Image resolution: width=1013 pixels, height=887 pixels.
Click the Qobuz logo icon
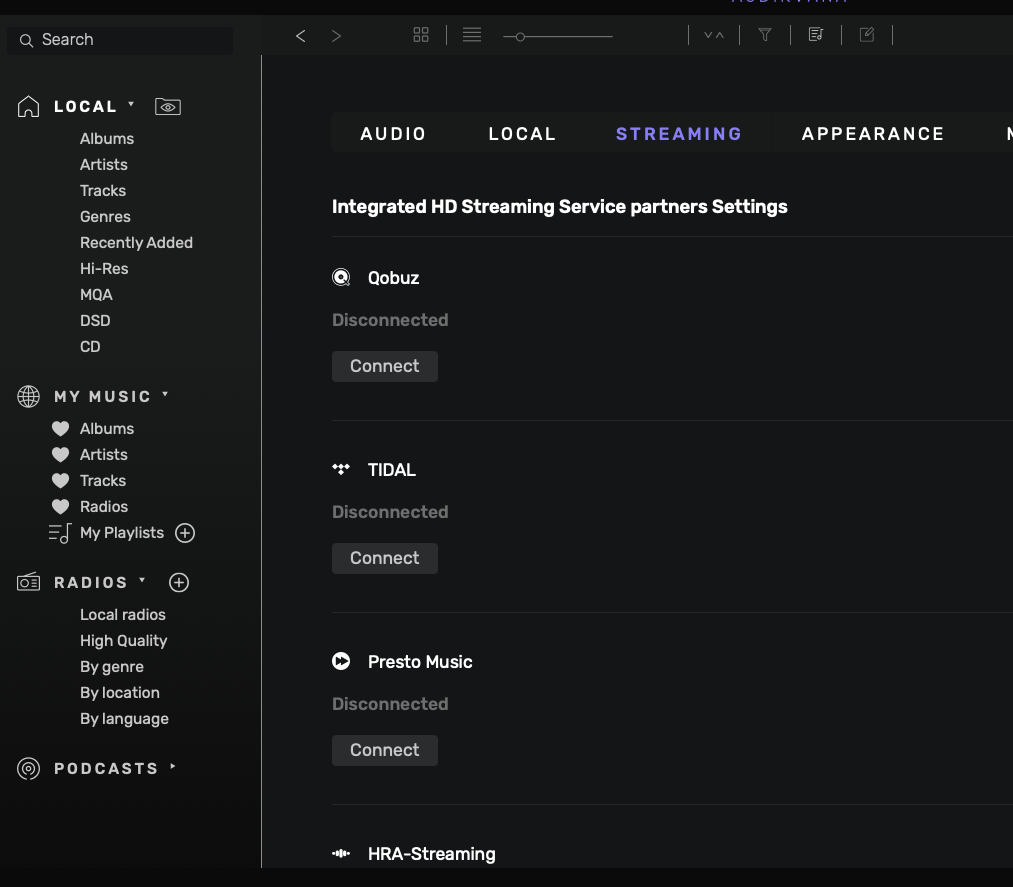pyautogui.click(x=341, y=277)
